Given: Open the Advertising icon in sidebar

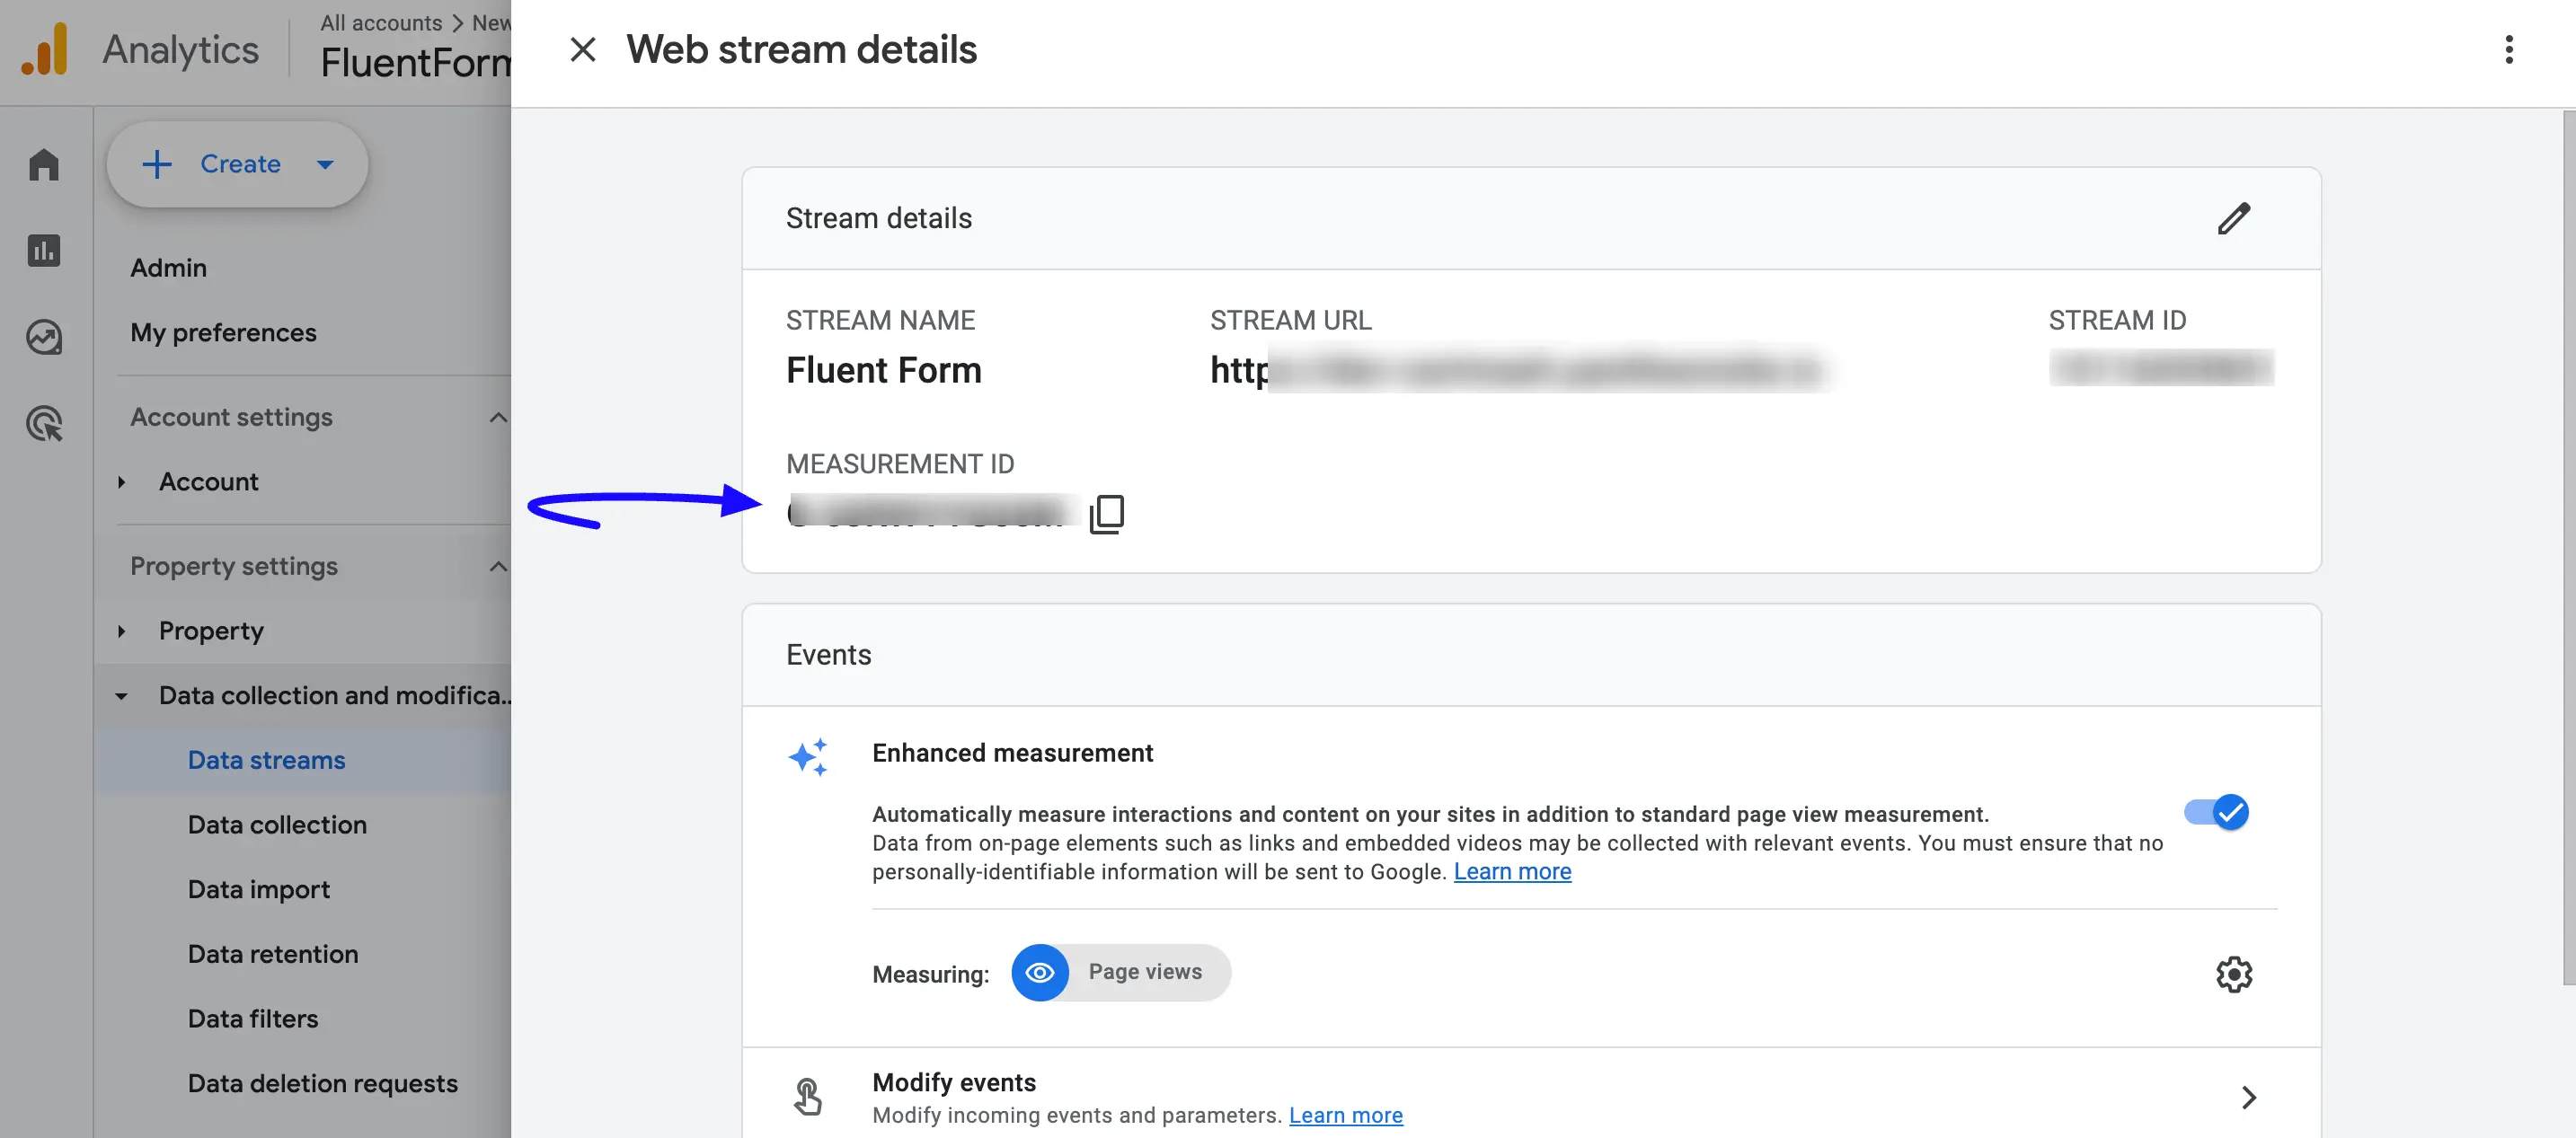Looking at the screenshot, I should click(x=44, y=423).
